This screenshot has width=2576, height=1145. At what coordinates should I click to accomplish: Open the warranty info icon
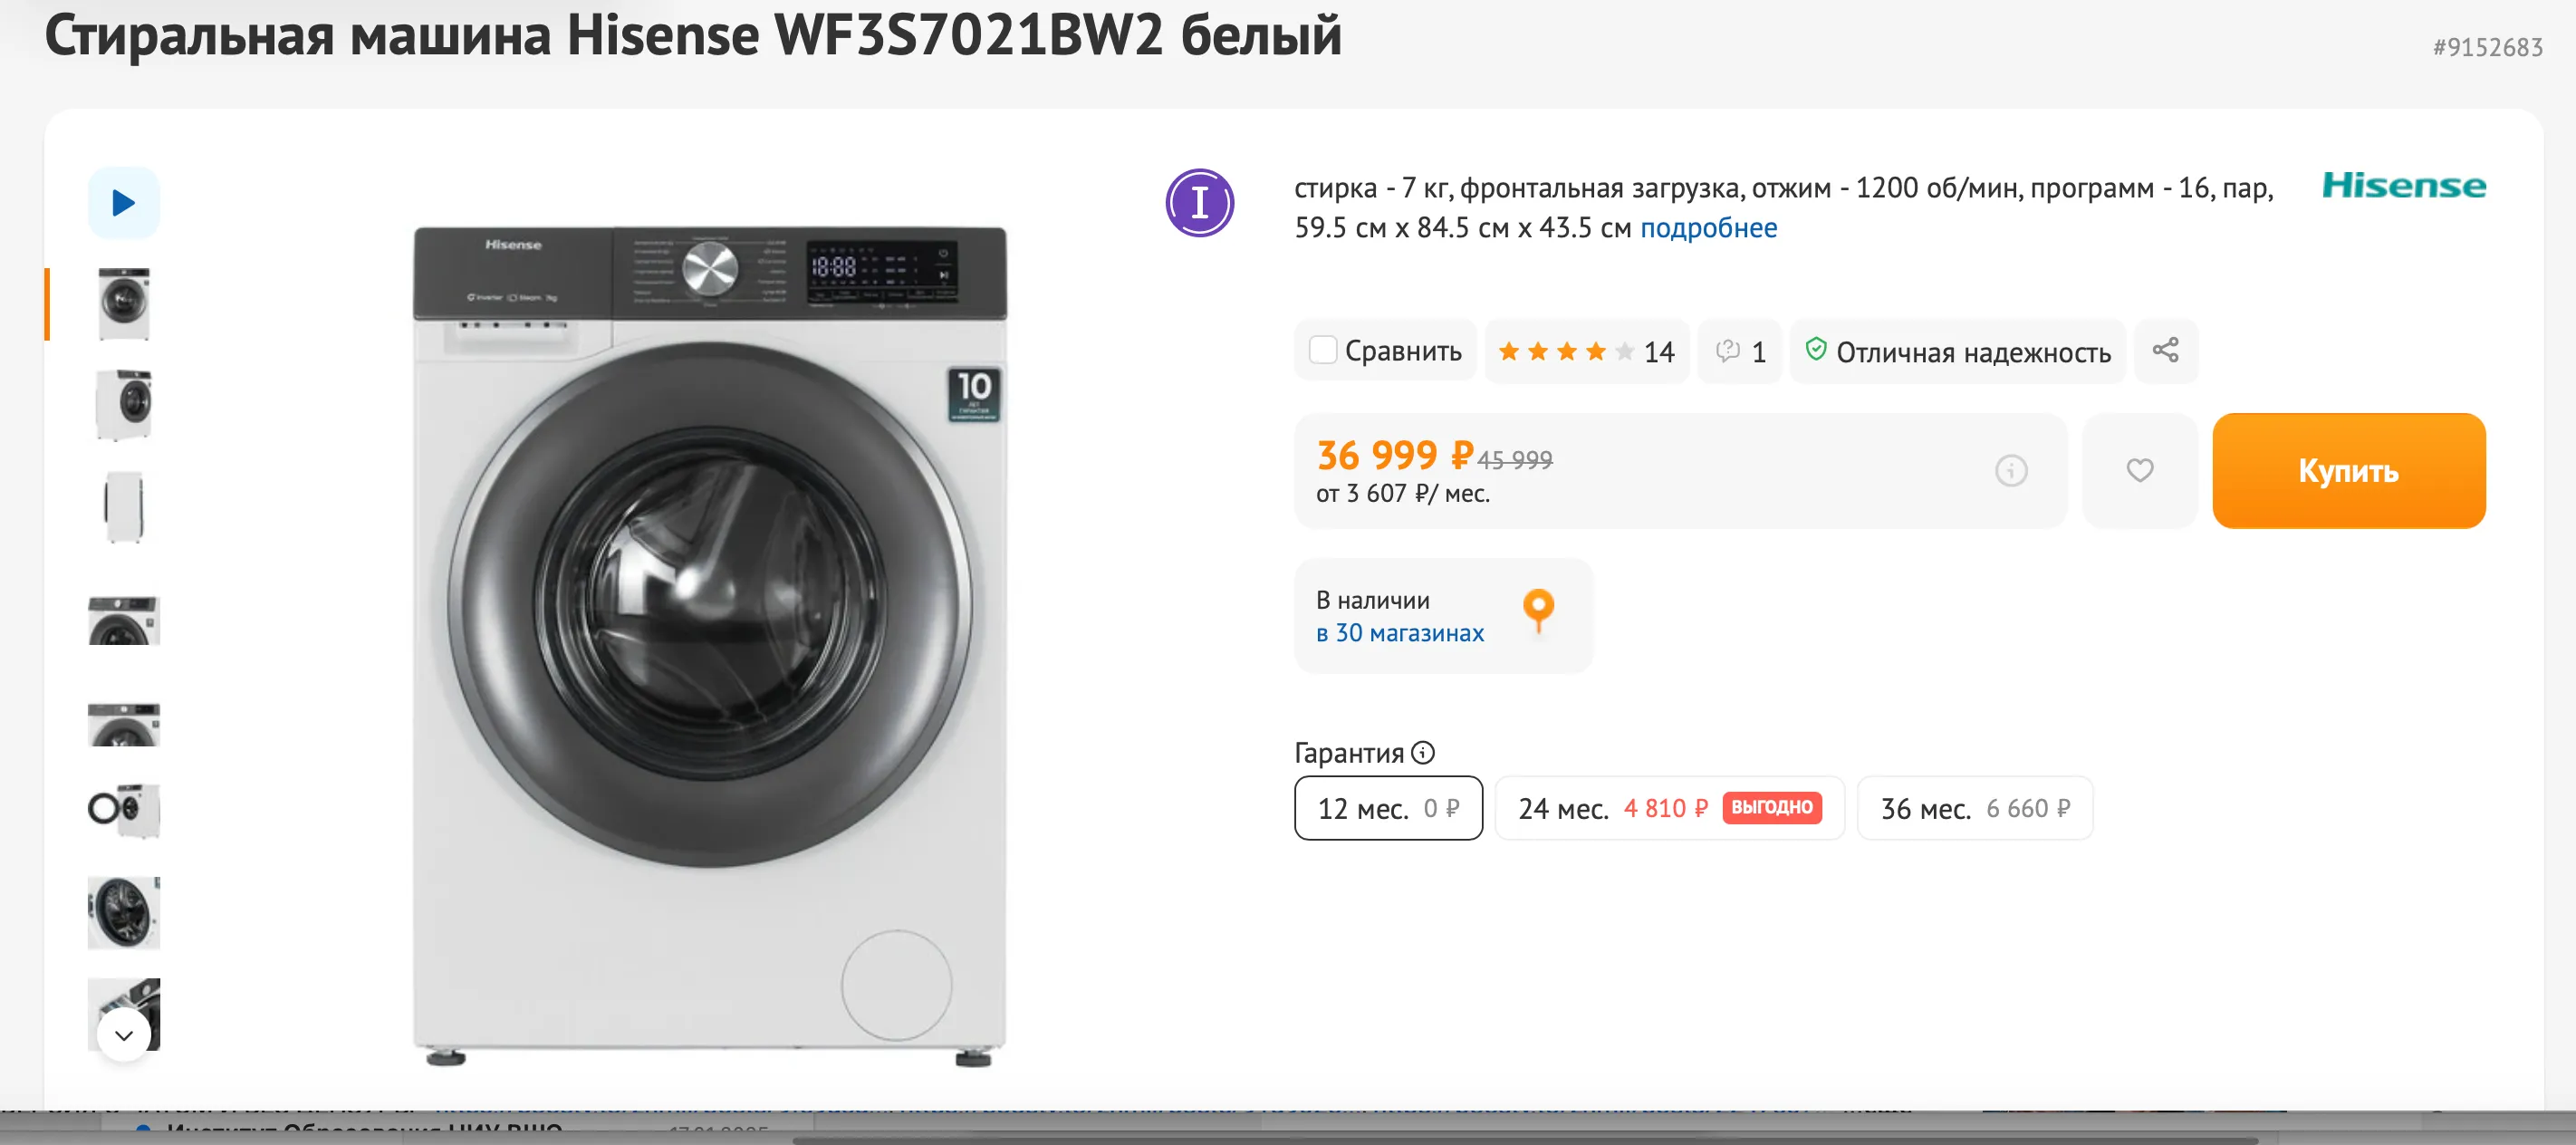[x=1423, y=753]
